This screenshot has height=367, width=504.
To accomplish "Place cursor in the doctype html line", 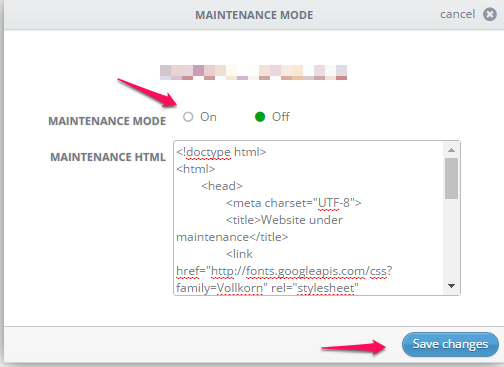I will click(221, 152).
